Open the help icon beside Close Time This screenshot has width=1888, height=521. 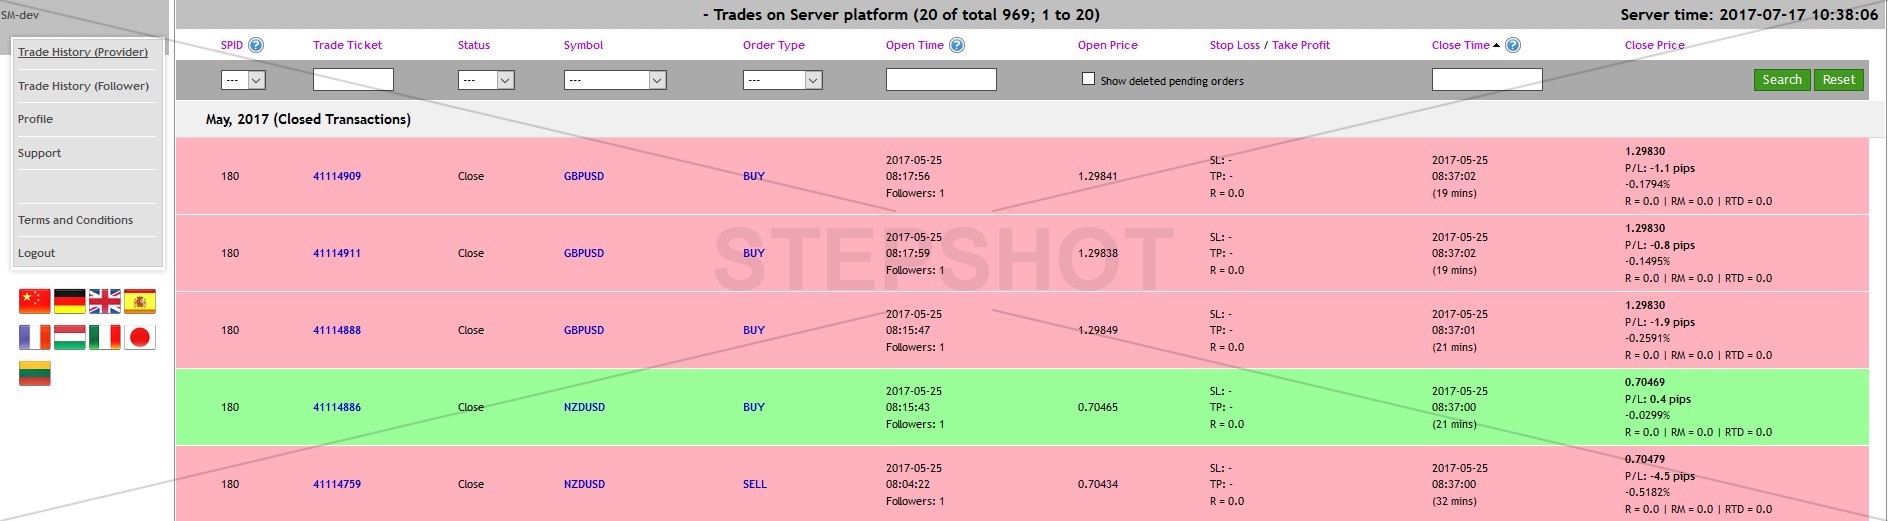coord(1513,45)
